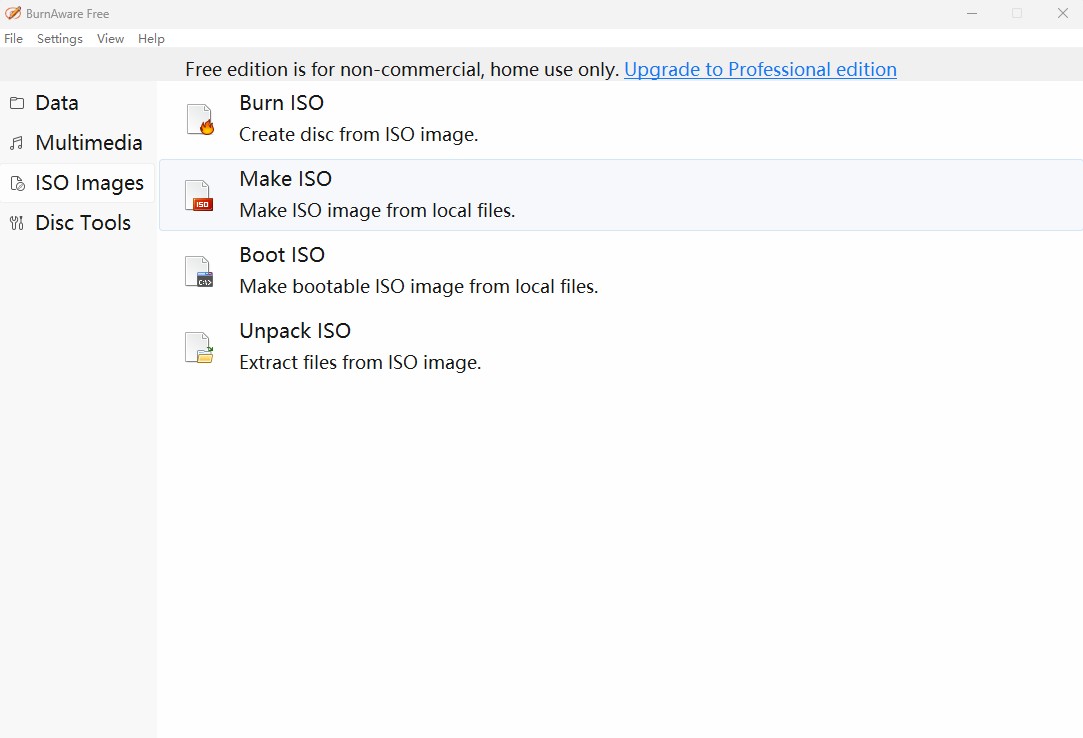Click the ISO Images disc icon
Screen dimensions: 1083x738
click(16, 182)
